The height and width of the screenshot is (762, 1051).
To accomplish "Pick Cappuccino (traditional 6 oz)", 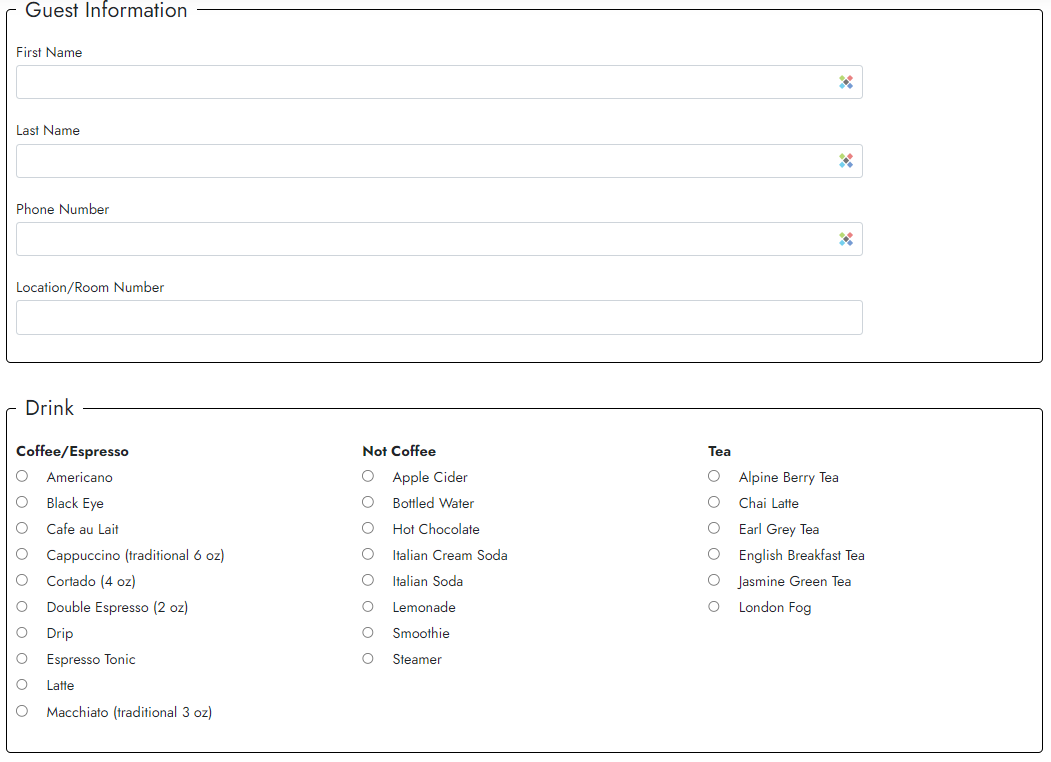I will 22,554.
